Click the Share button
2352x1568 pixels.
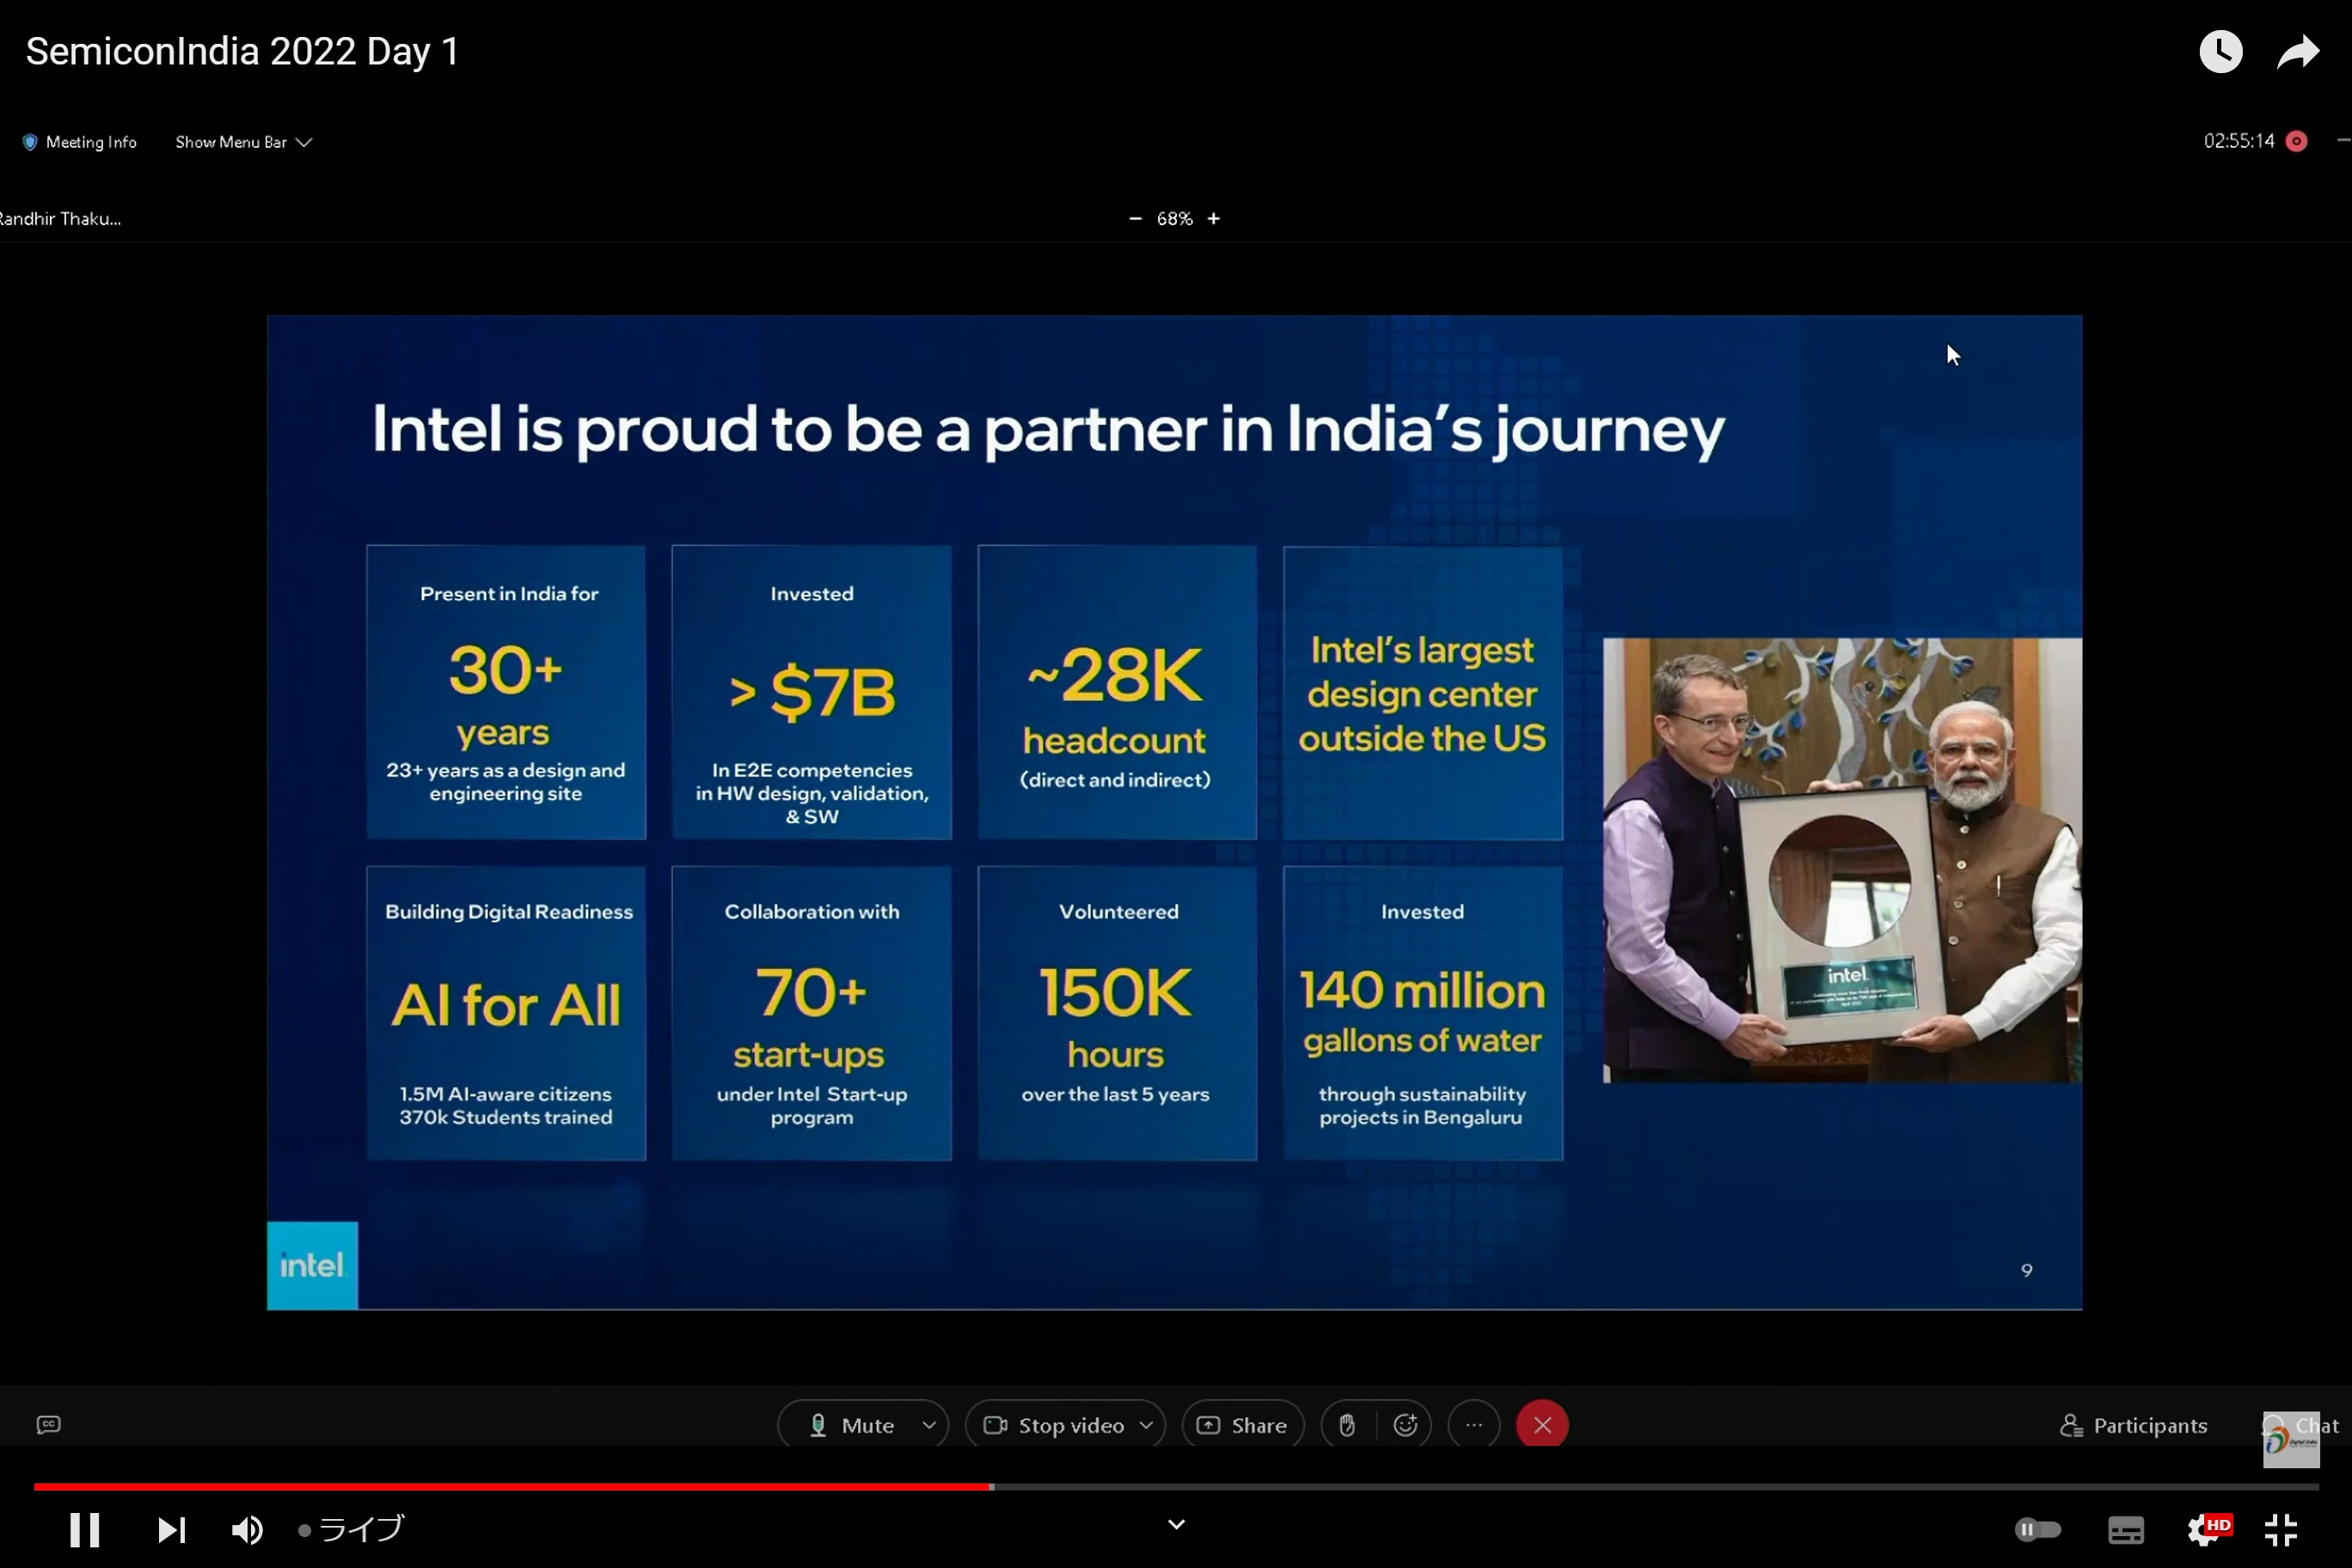(x=1242, y=1425)
